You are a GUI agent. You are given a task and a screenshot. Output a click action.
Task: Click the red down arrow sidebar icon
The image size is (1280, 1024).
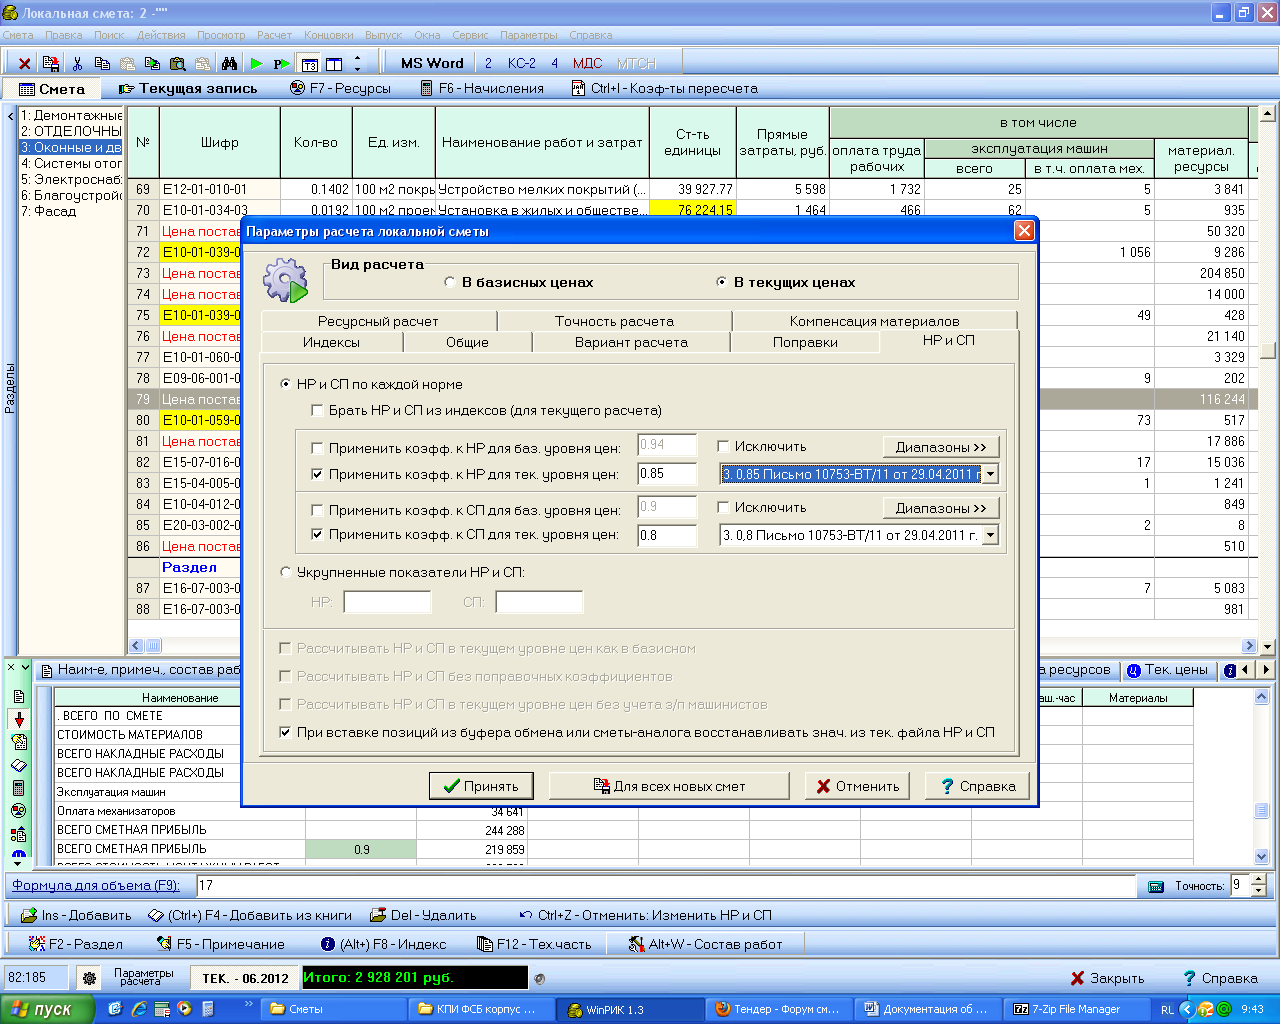pyautogui.click(x=19, y=719)
